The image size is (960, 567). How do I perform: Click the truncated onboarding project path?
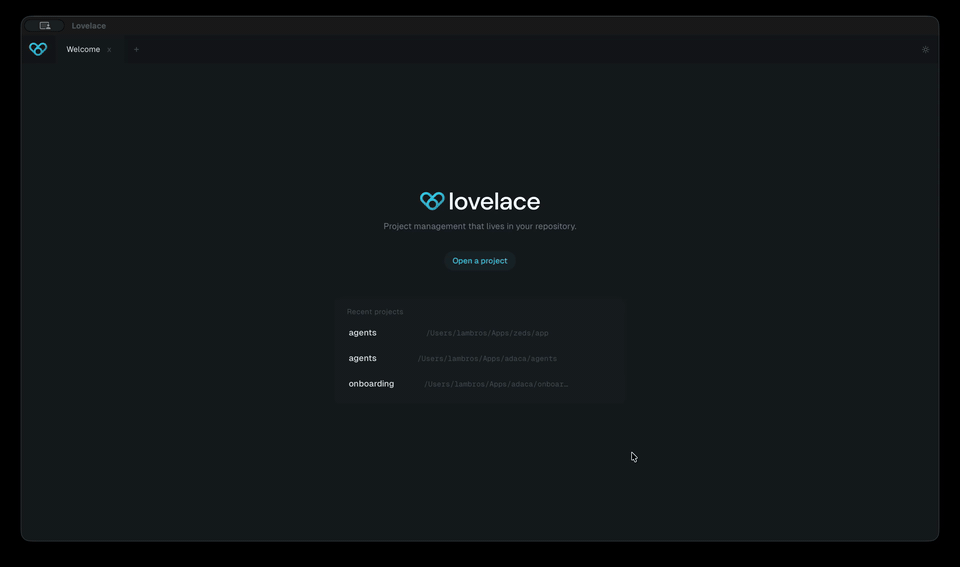coord(496,385)
